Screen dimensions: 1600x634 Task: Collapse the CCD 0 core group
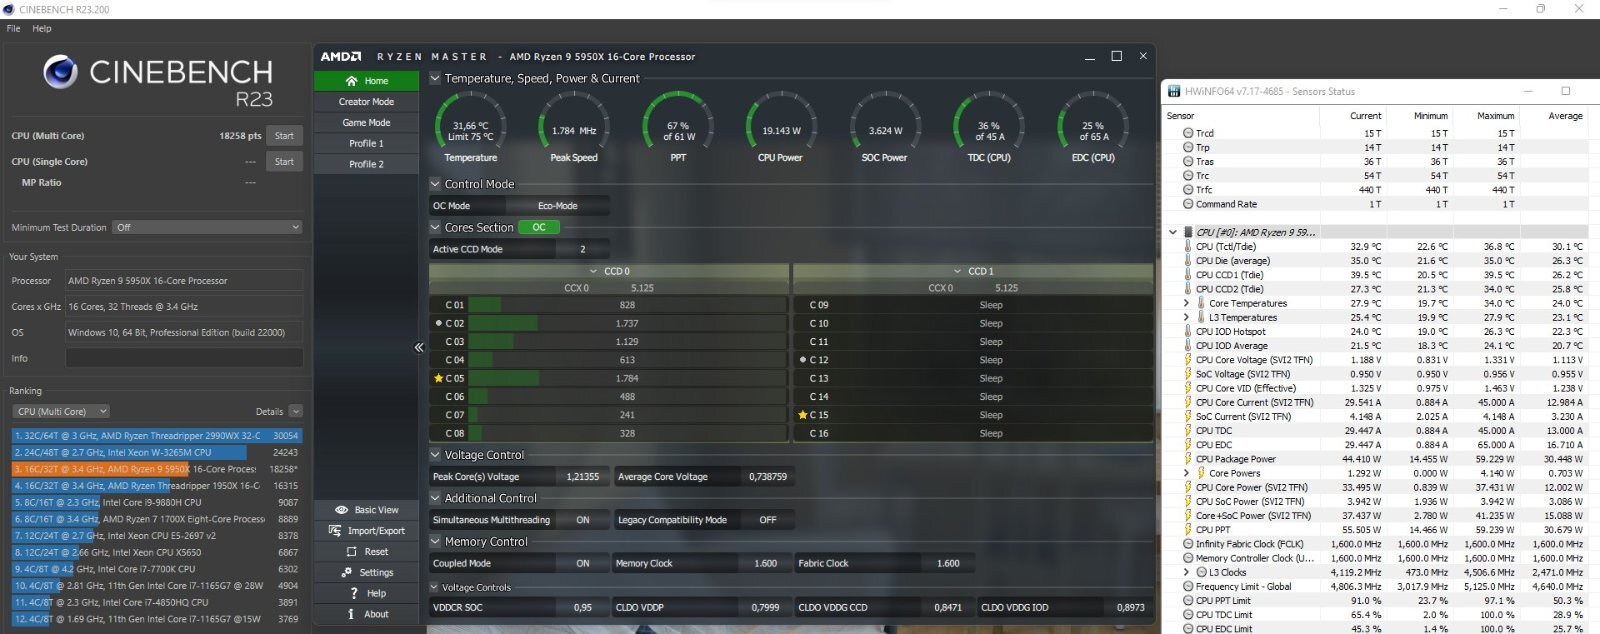[x=593, y=271]
